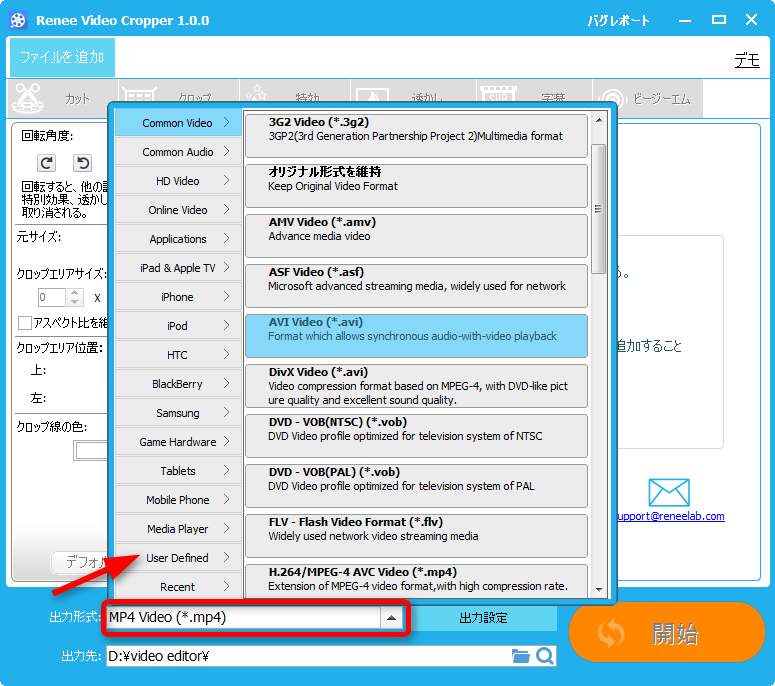The width and height of the screenshot is (775, 686).
Task: Open the reneelab.com support email link
Action: 671,516
